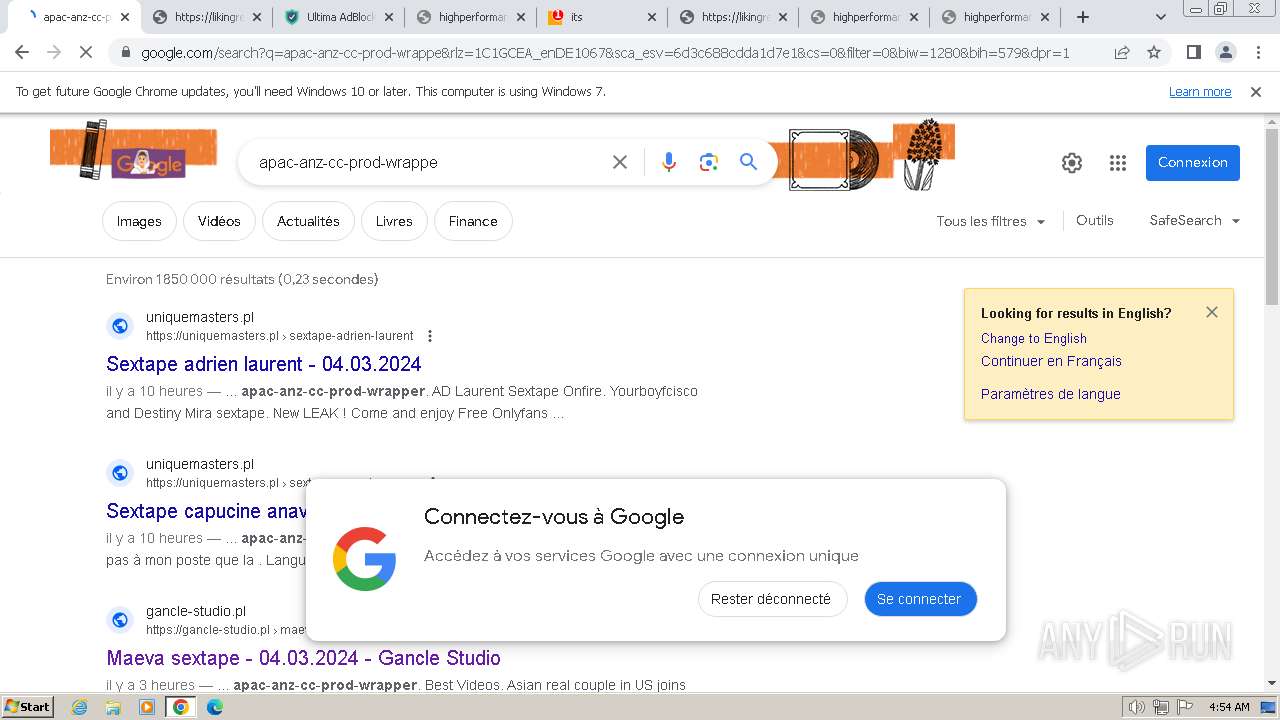Image resolution: width=1280 pixels, height=720 pixels.
Task: Open Chrome profile avatar
Action: coord(1226,53)
